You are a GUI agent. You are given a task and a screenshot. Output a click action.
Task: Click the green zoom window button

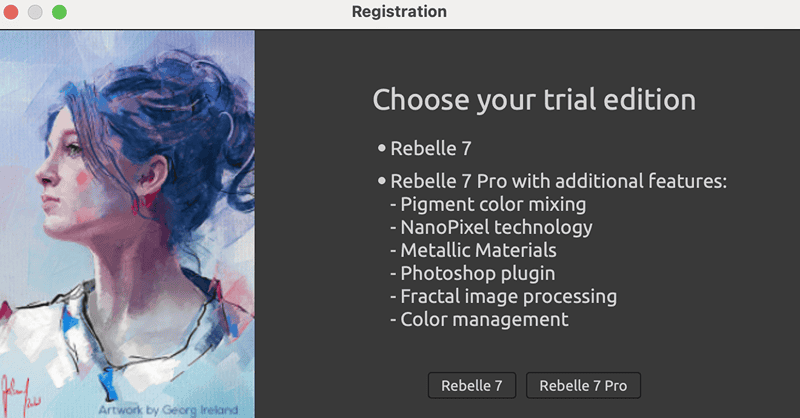pyautogui.click(x=59, y=12)
